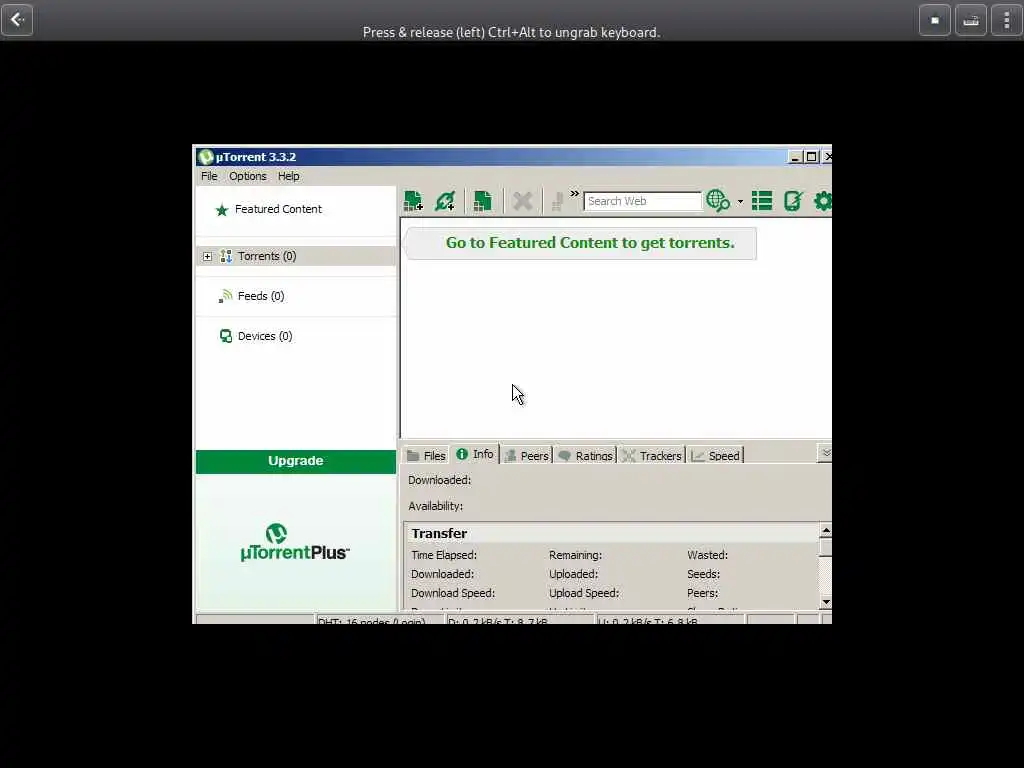Click the viewer keyboard icon button
1024x768 pixels.
tap(970, 20)
